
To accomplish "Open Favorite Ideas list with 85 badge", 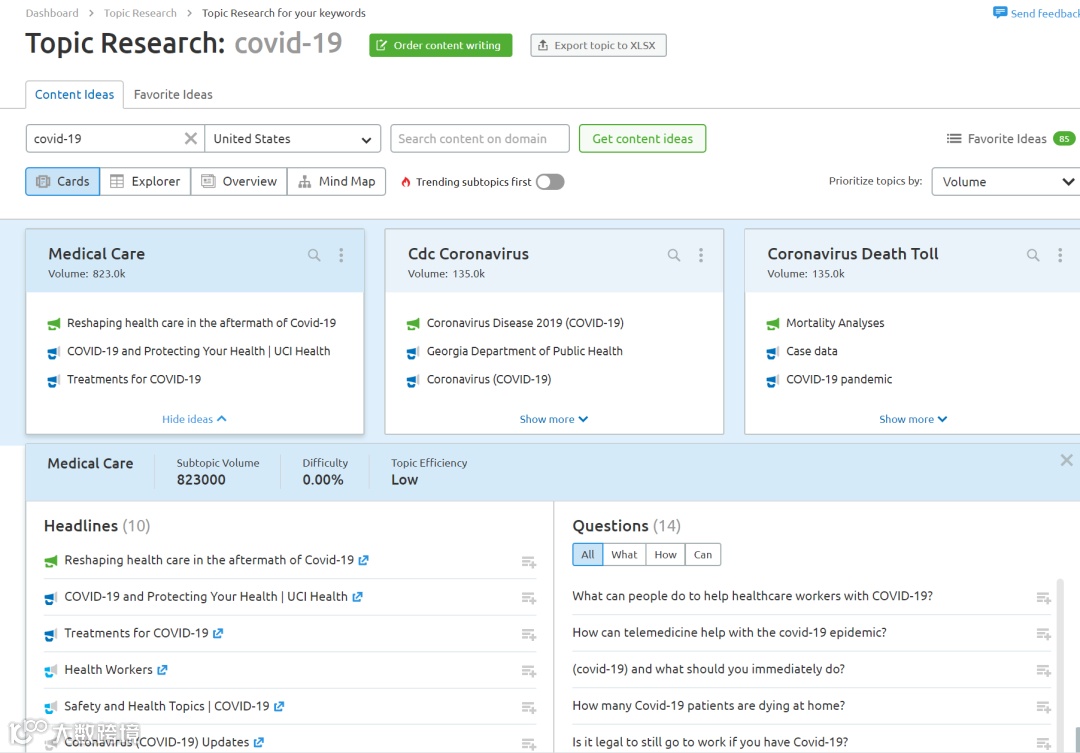I will point(1010,138).
